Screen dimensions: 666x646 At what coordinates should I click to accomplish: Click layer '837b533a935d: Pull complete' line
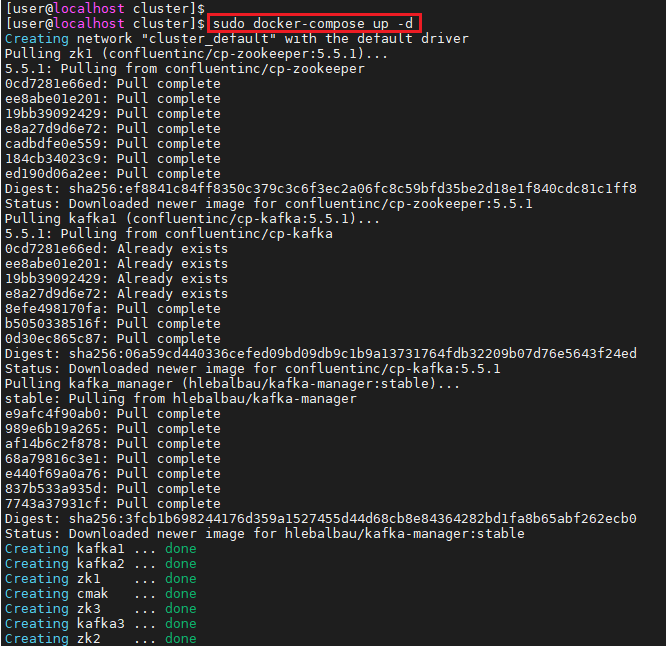coord(113,489)
